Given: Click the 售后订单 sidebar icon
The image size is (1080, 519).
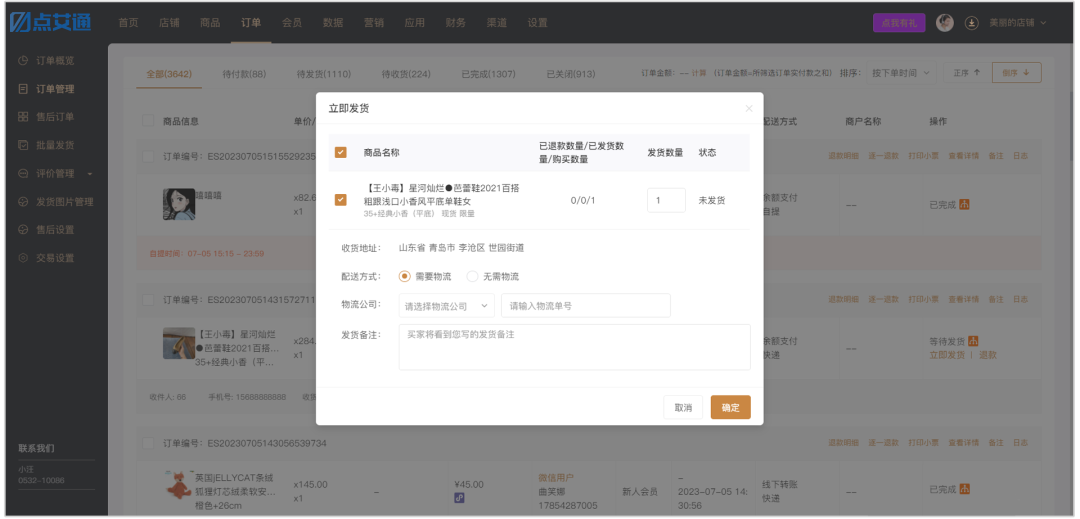Looking at the screenshot, I should point(23,117).
